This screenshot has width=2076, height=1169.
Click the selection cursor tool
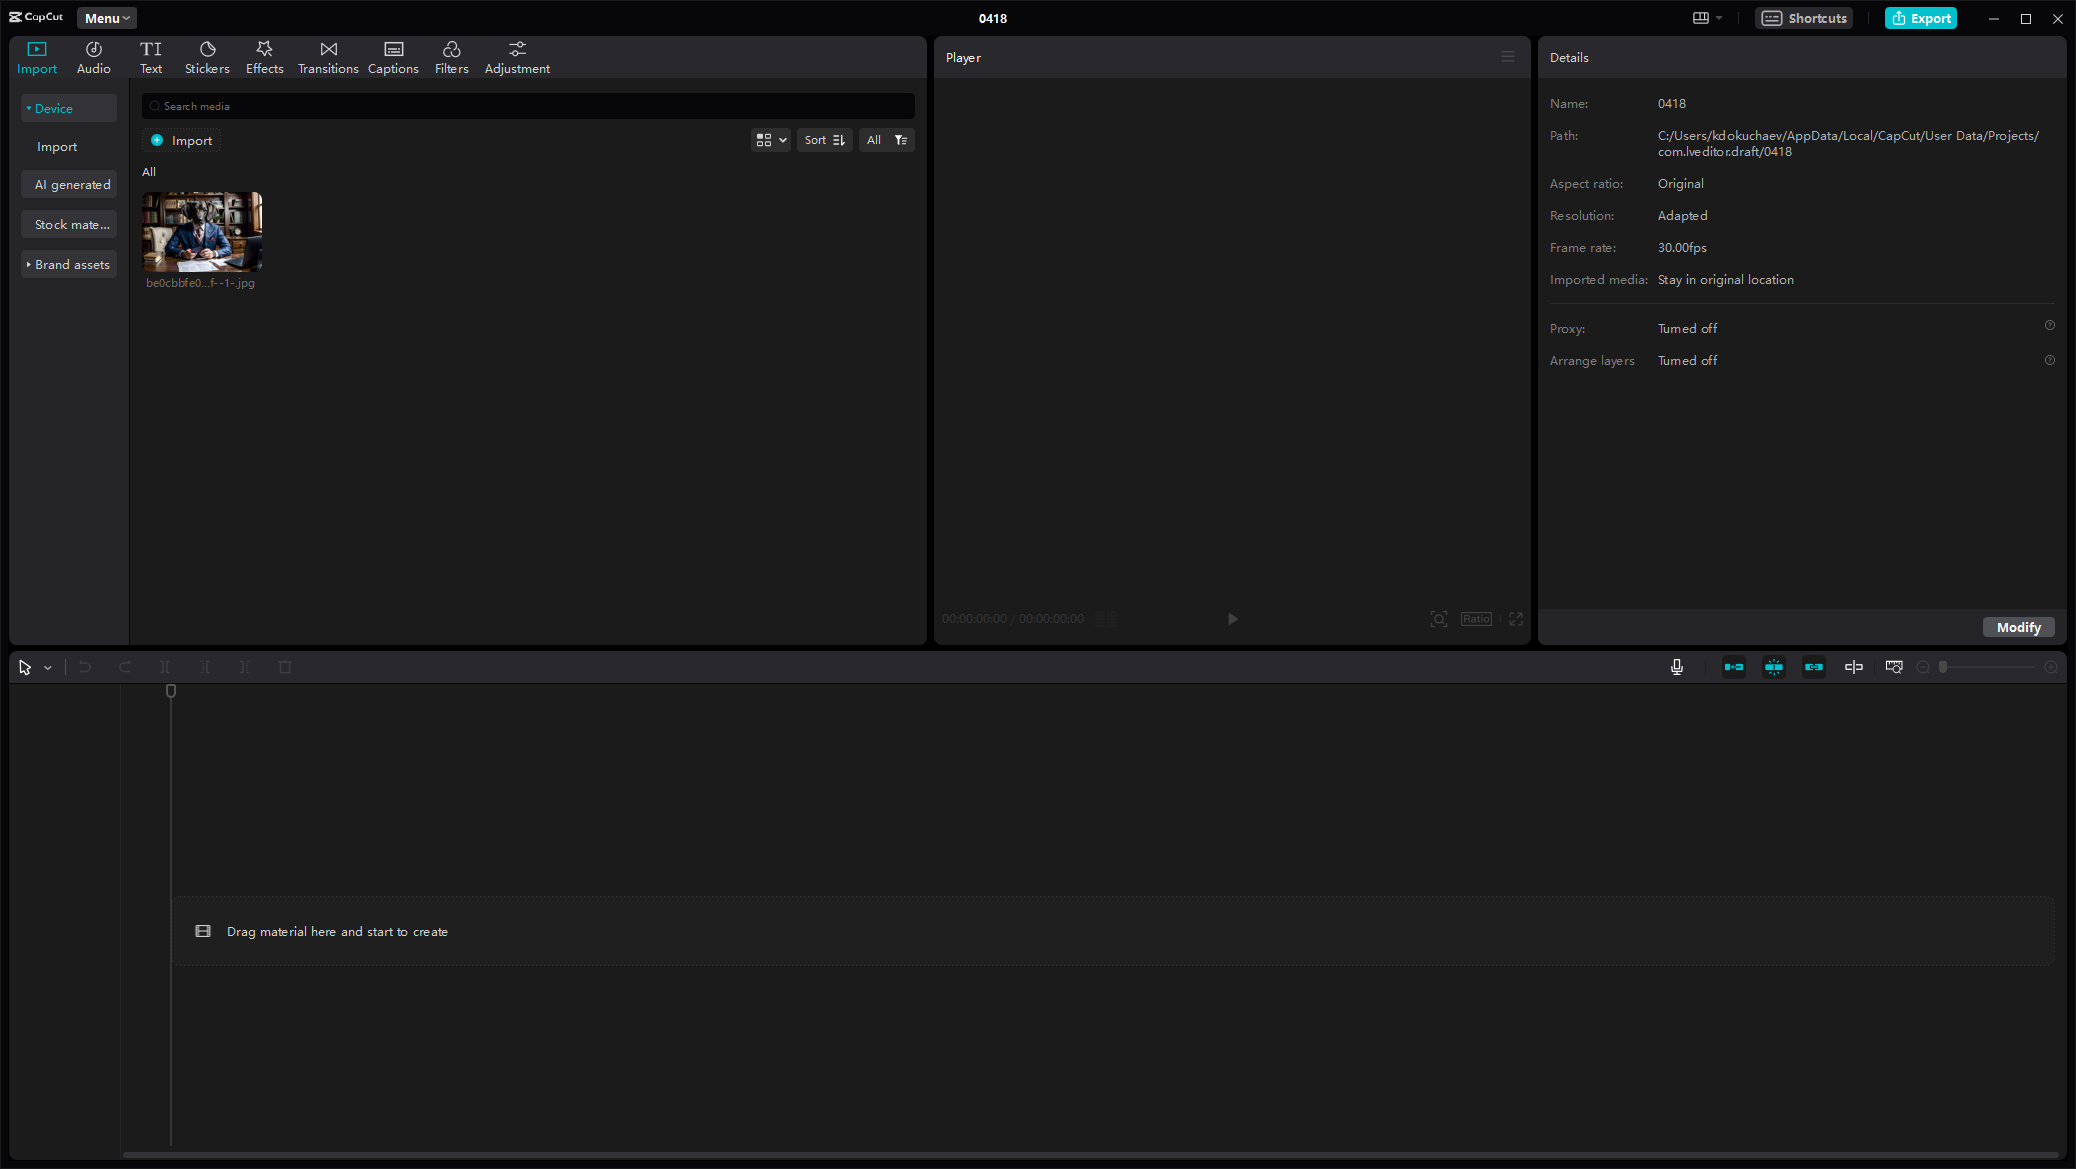25,667
